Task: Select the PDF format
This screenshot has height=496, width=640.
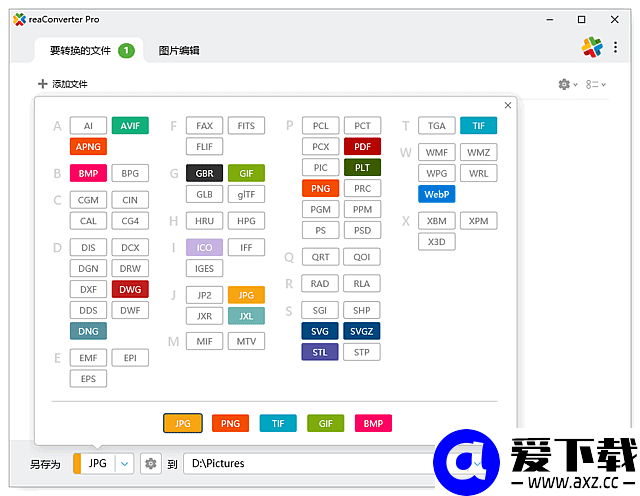Action: pos(362,147)
